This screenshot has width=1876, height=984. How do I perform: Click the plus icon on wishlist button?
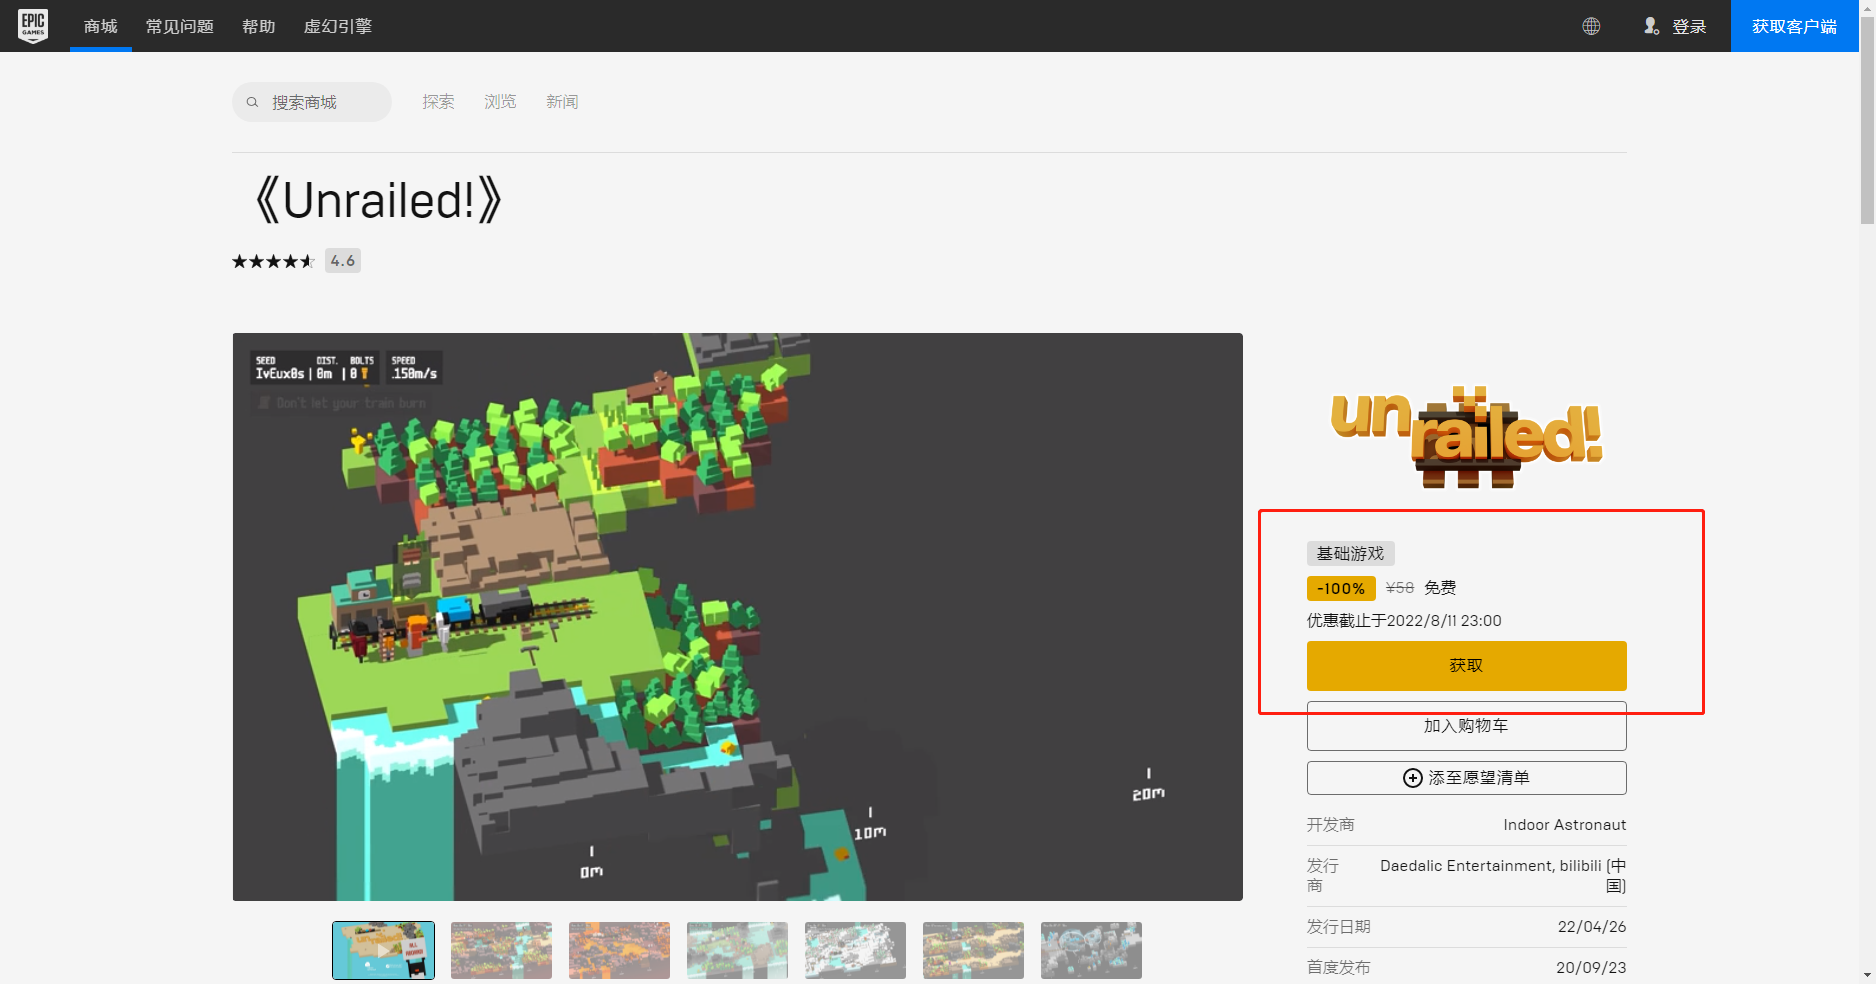(x=1412, y=778)
